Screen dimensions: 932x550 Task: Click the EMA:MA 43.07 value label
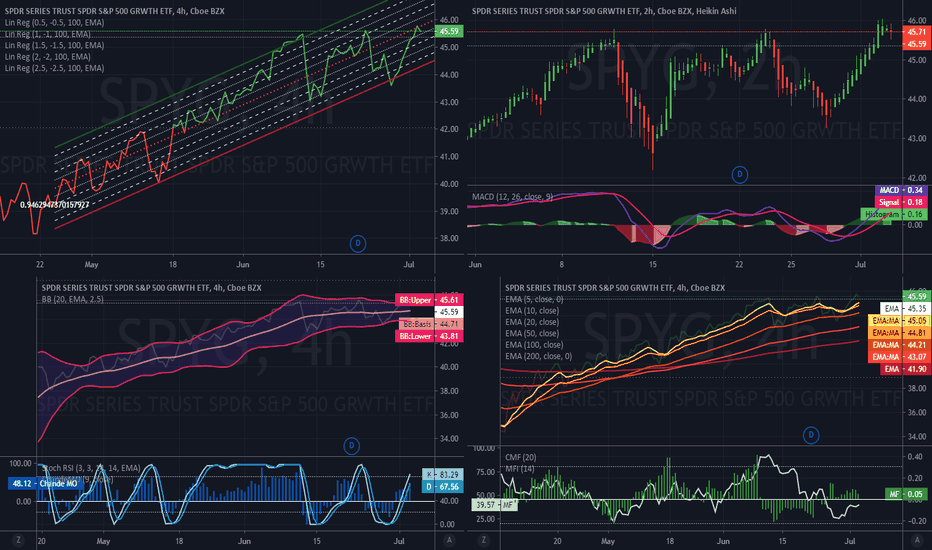coord(900,357)
